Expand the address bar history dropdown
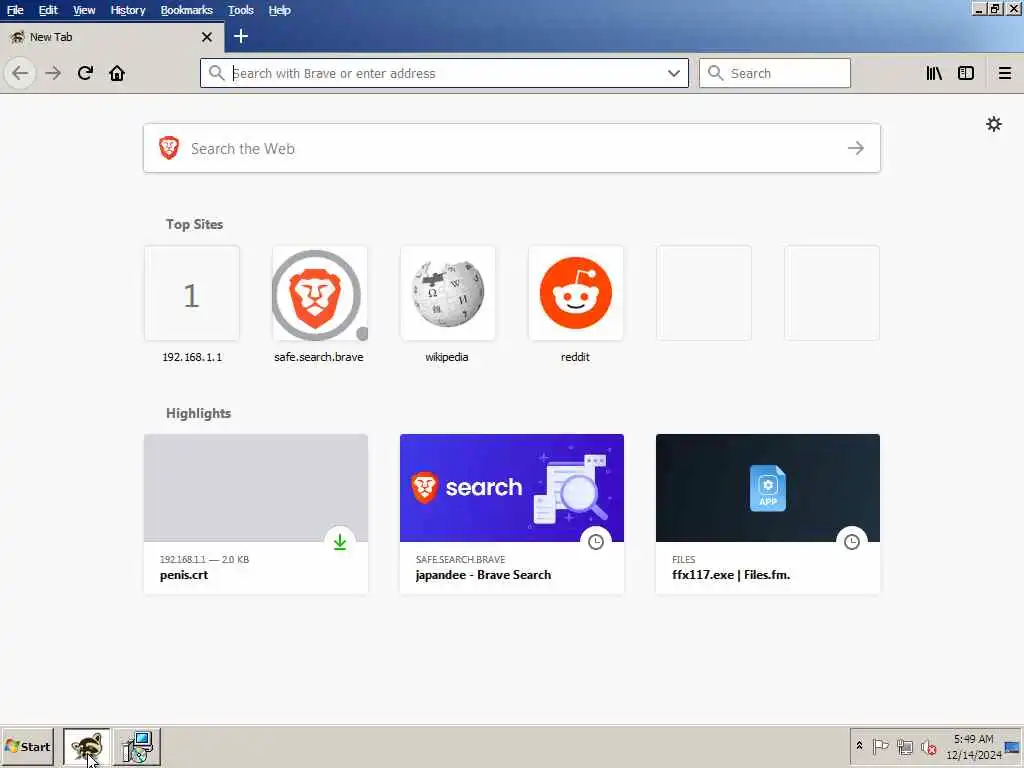Viewport: 1024px width, 768px height. tap(674, 73)
